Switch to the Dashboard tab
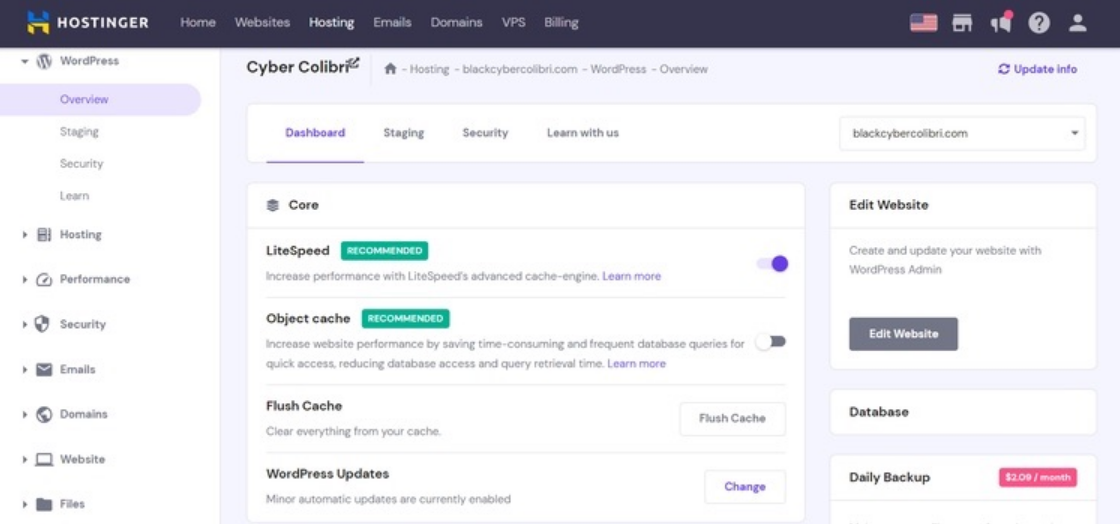The height and width of the screenshot is (524, 1120). (x=315, y=133)
